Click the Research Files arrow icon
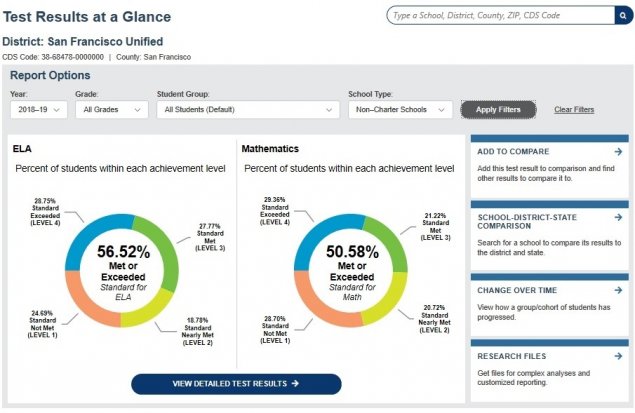Viewport: 635px width, 413px height. 619,355
